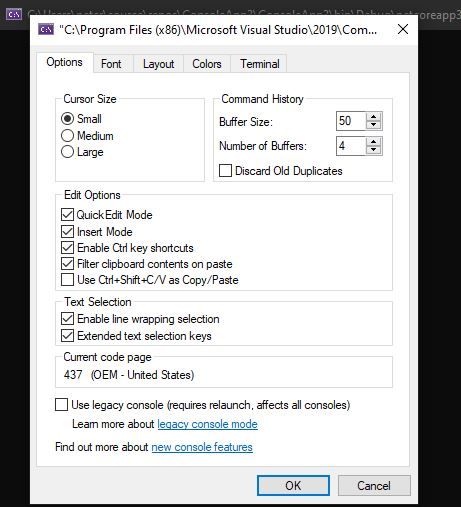The image size is (461, 507).
Task: Click the Number of Buffers value field
Action: (x=351, y=146)
